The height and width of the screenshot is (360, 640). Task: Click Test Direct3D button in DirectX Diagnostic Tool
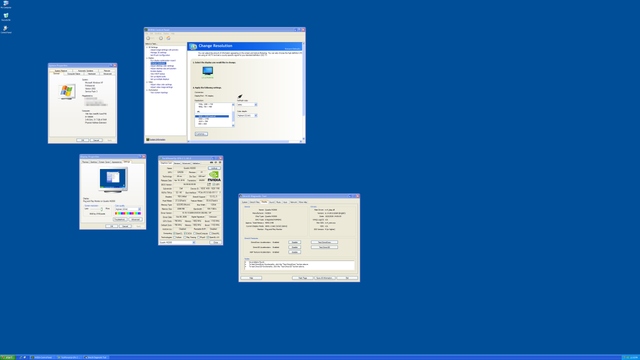pyautogui.click(x=324, y=247)
